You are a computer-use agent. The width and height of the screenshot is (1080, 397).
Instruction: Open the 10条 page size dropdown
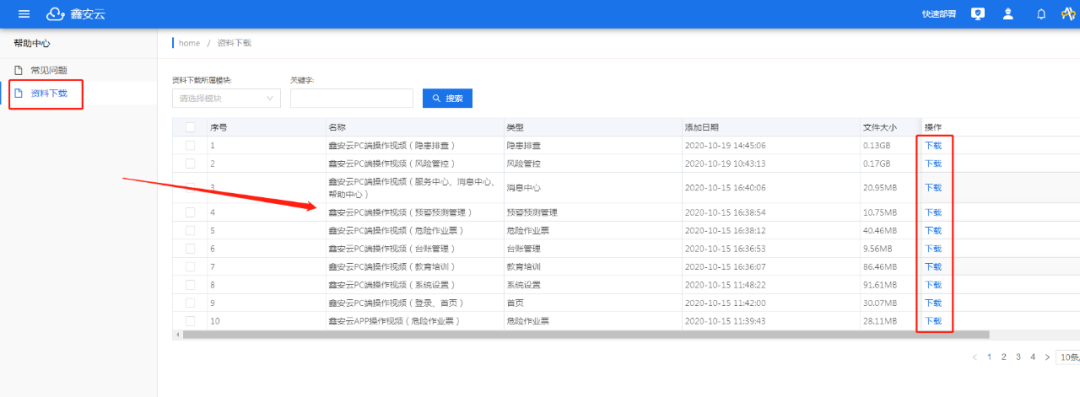tap(1068, 357)
